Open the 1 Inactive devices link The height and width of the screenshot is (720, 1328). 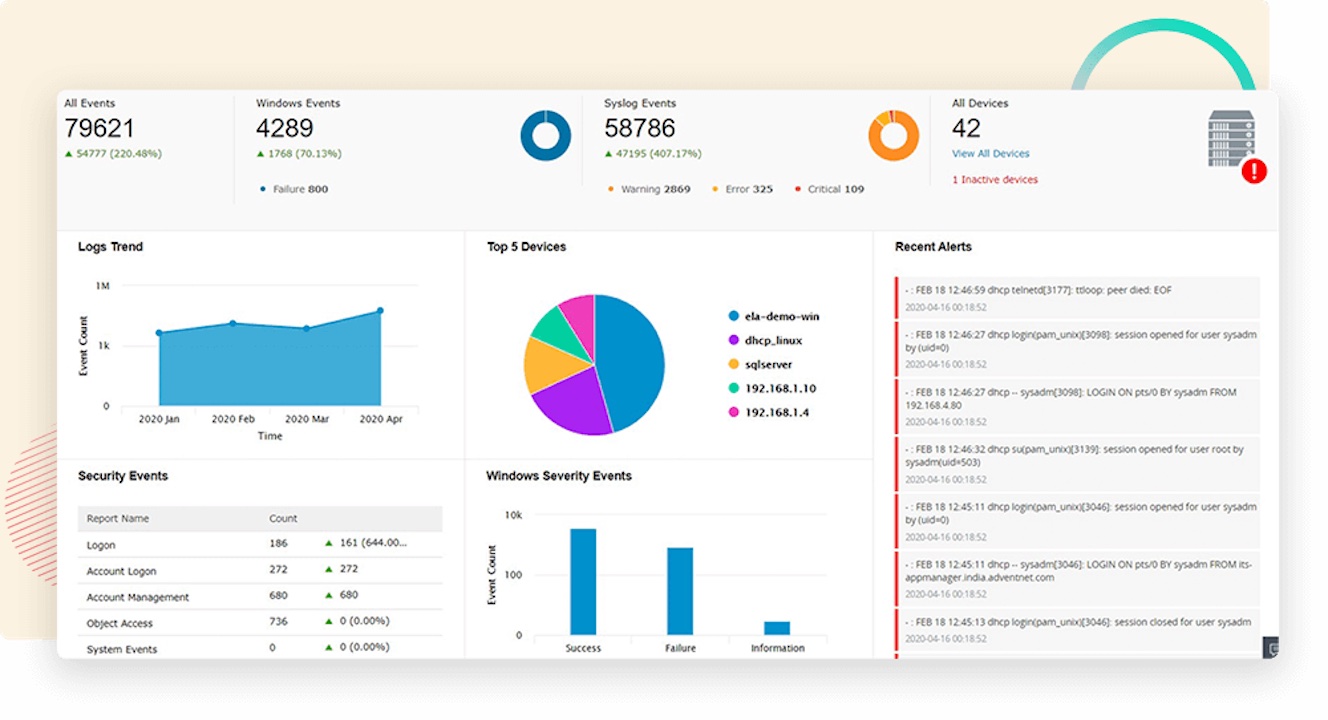tap(995, 180)
